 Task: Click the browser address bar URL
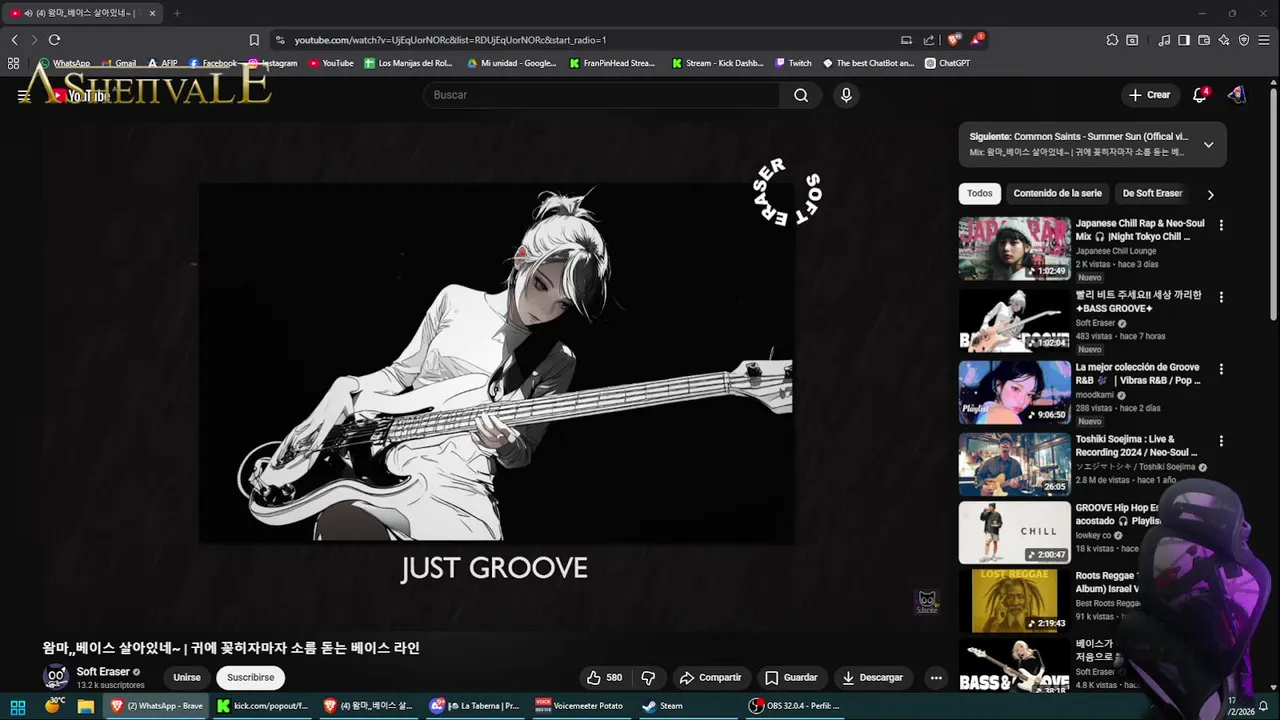click(x=450, y=40)
